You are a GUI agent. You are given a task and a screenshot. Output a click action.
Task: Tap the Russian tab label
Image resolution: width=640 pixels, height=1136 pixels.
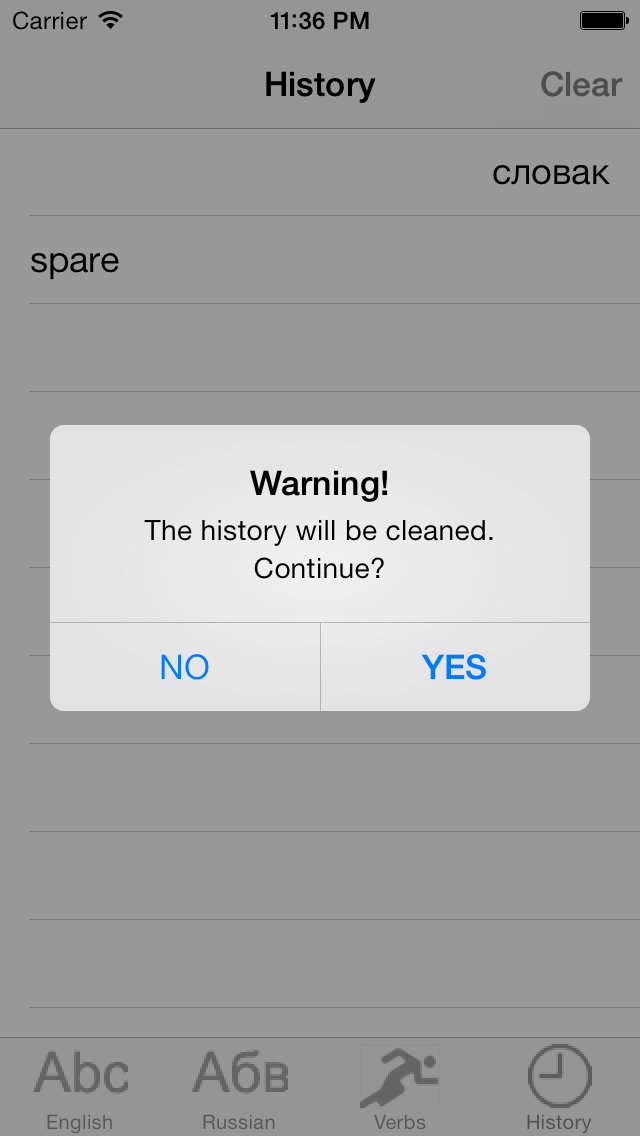pyautogui.click(x=238, y=1122)
